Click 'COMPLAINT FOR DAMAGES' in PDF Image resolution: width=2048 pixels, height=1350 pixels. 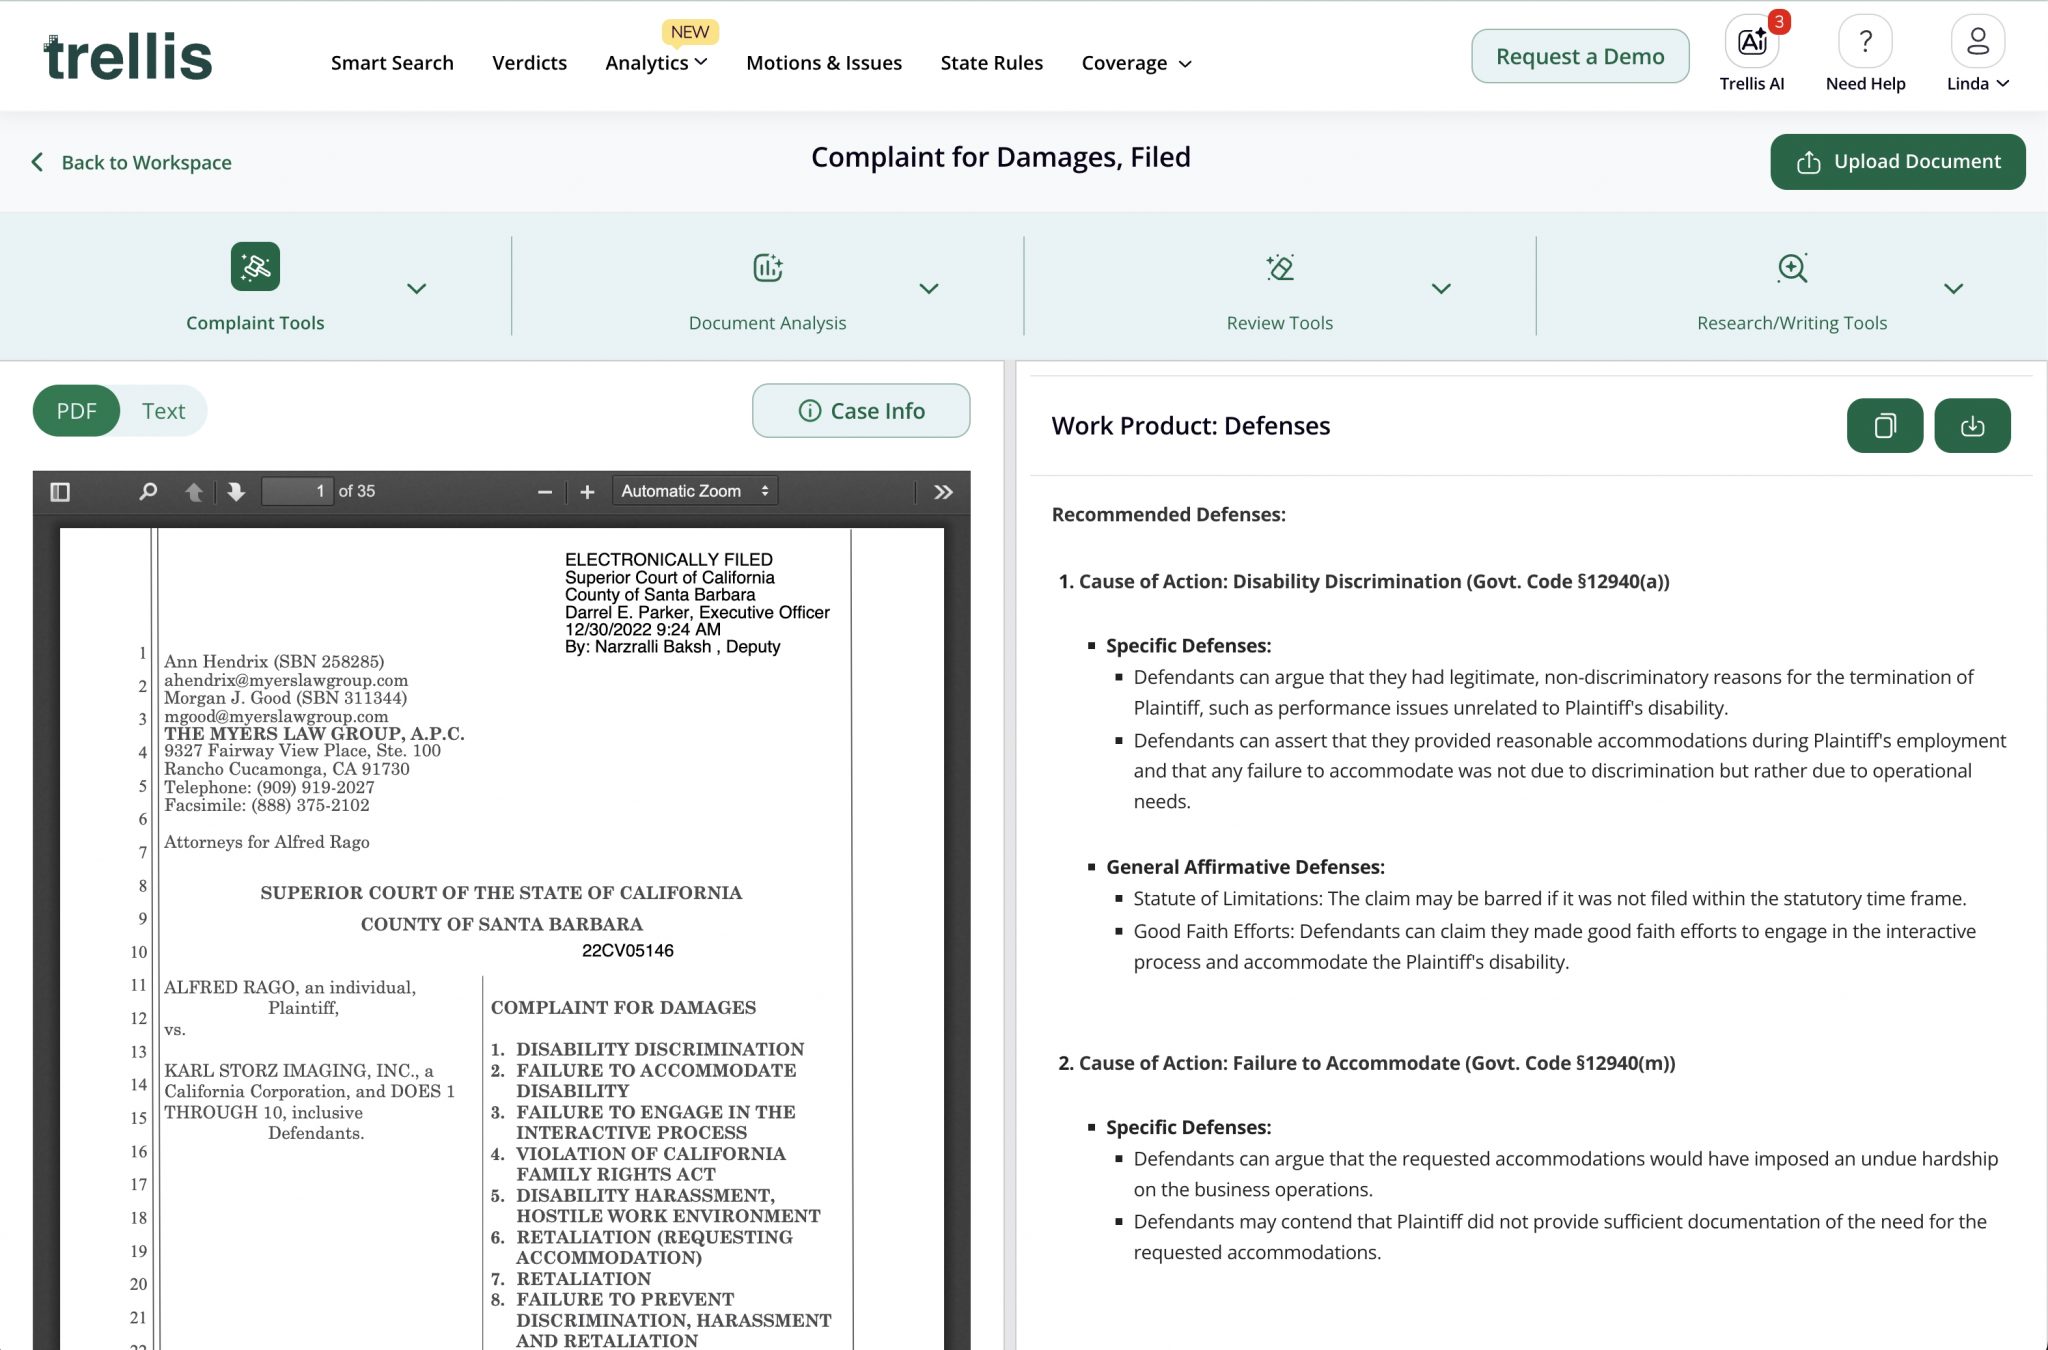[x=623, y=1007]
